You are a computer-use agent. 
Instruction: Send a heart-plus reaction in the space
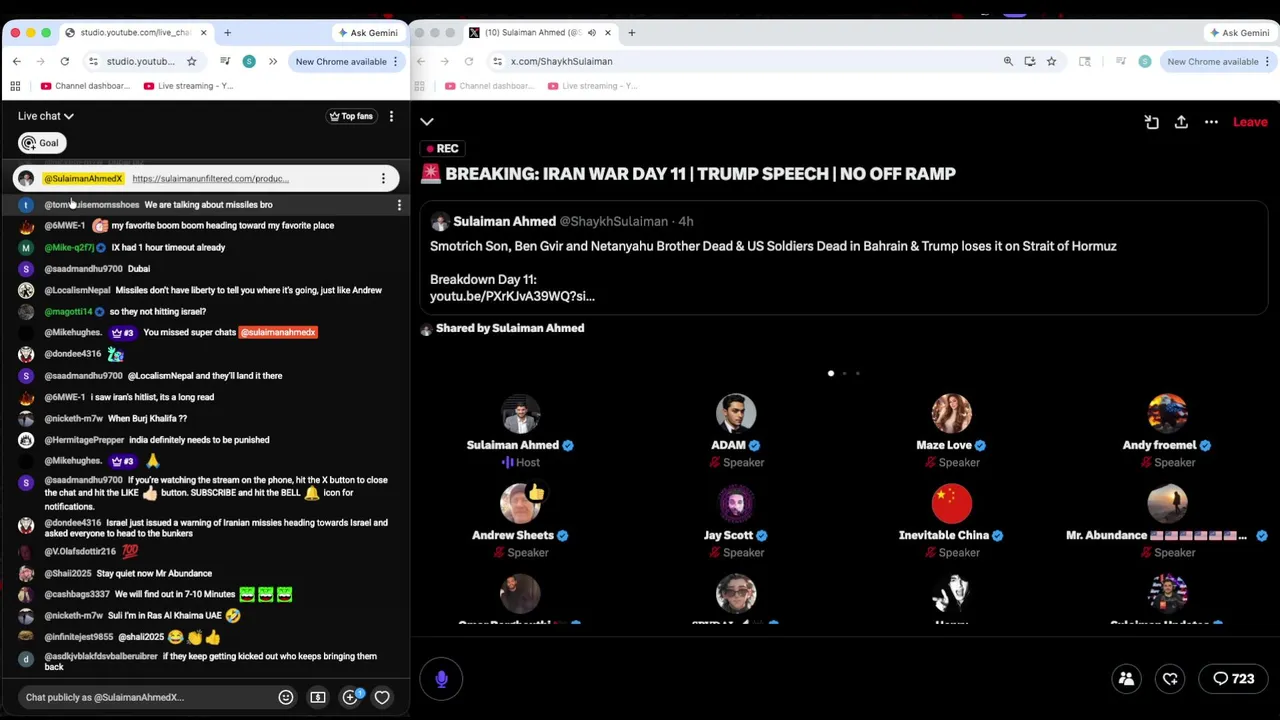point(1170,679)
